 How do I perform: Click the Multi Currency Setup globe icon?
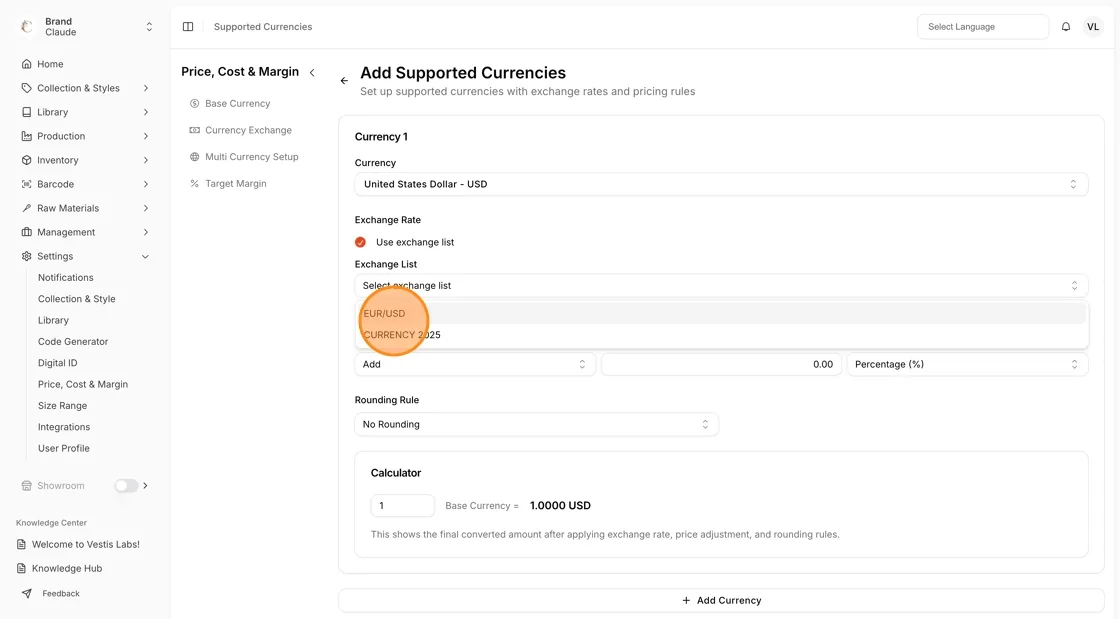(194, 157)
